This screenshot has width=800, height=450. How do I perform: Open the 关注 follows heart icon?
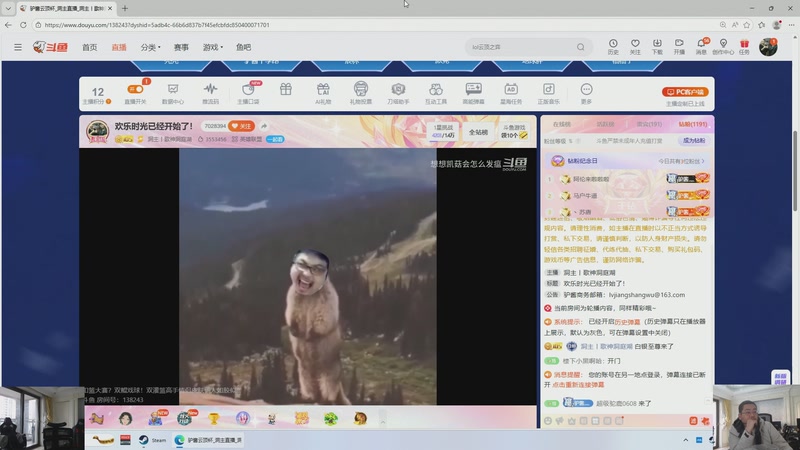point(635,46)
